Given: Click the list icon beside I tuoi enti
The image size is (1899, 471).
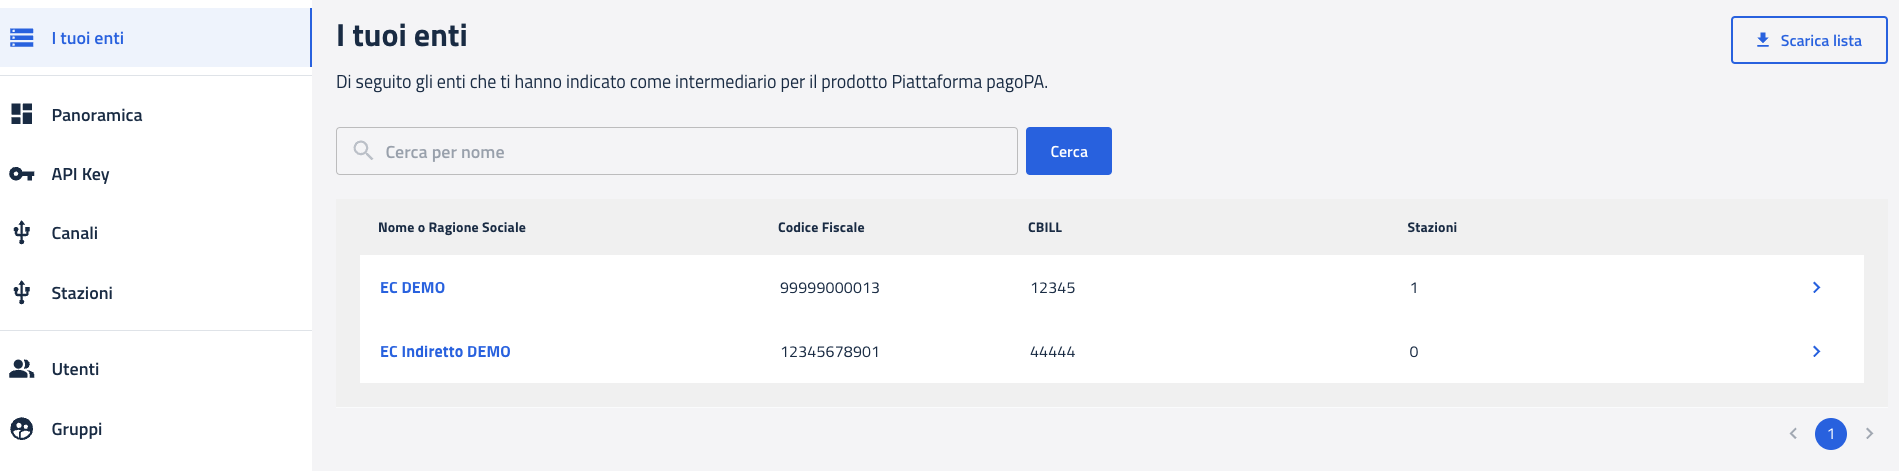Looking at the screenshot, I should [x=22, y=38].
